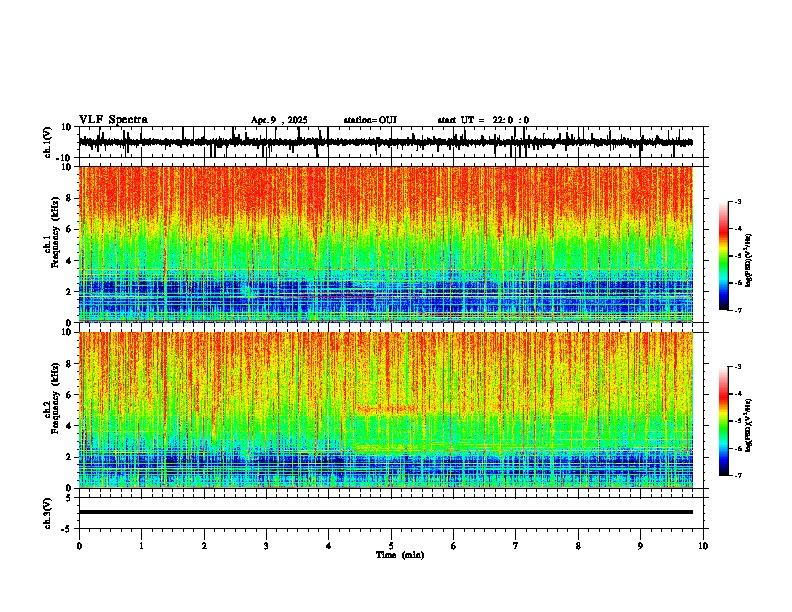This screenshot has height=612, width=792.
Task: Click the 5 kHz emission band in ch.2 spectrogram
Action: [x=386, y=410]
